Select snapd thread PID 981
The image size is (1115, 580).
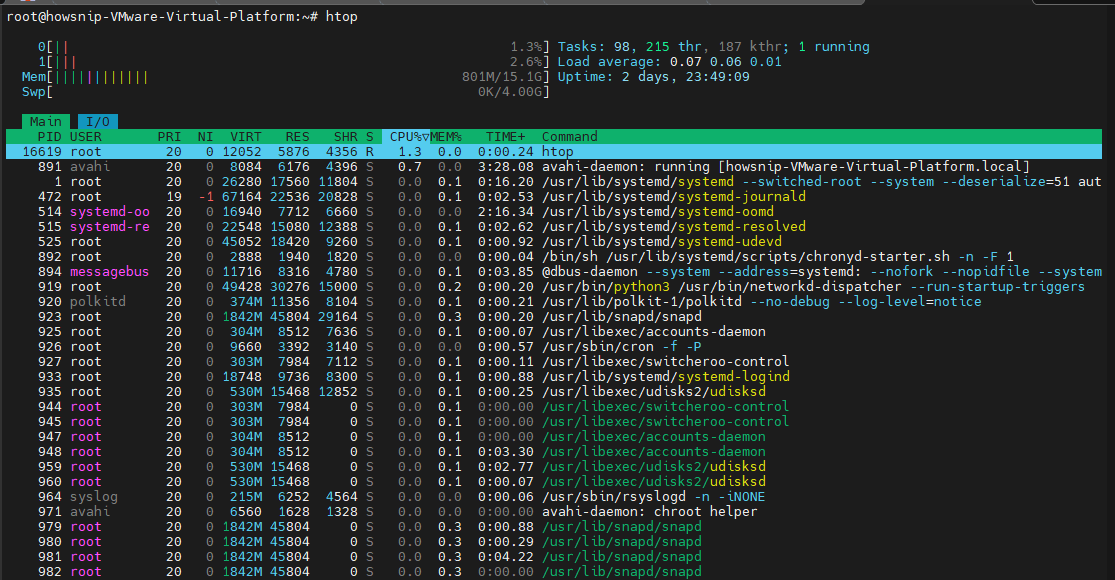554,557
